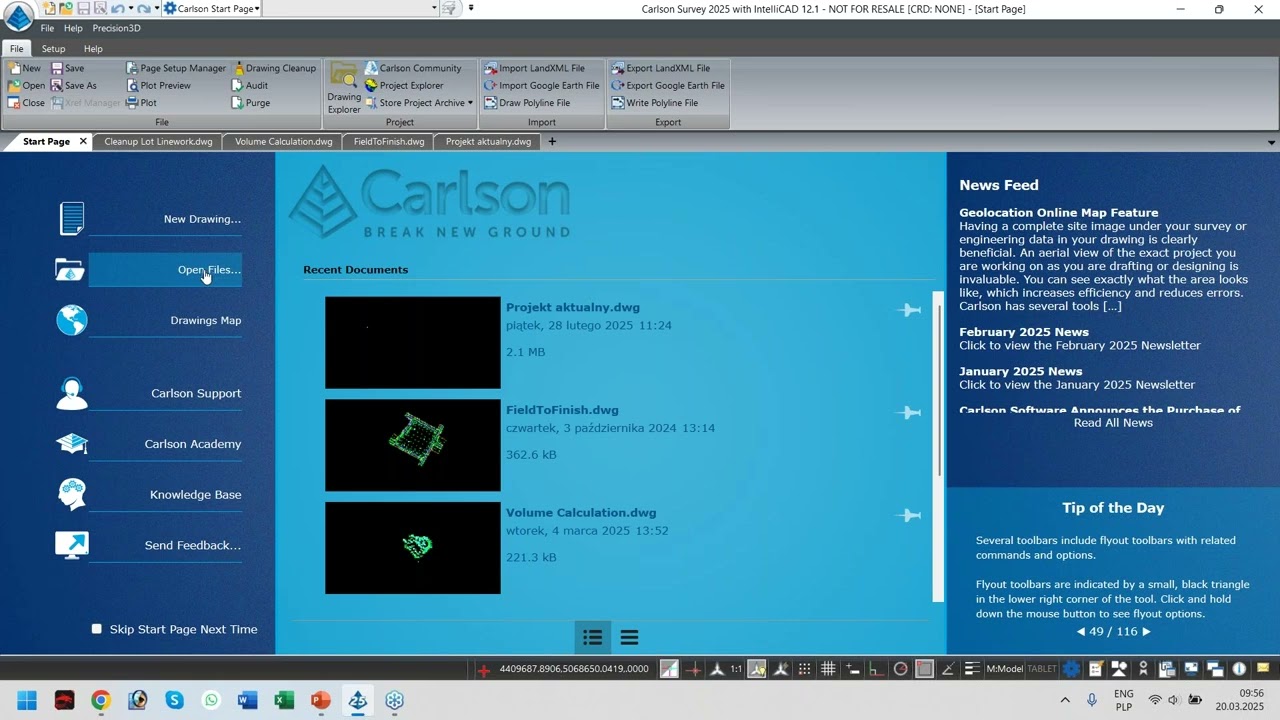
Task: Toggle TABLET mode in the status bar
Action: click(1042, 669)
